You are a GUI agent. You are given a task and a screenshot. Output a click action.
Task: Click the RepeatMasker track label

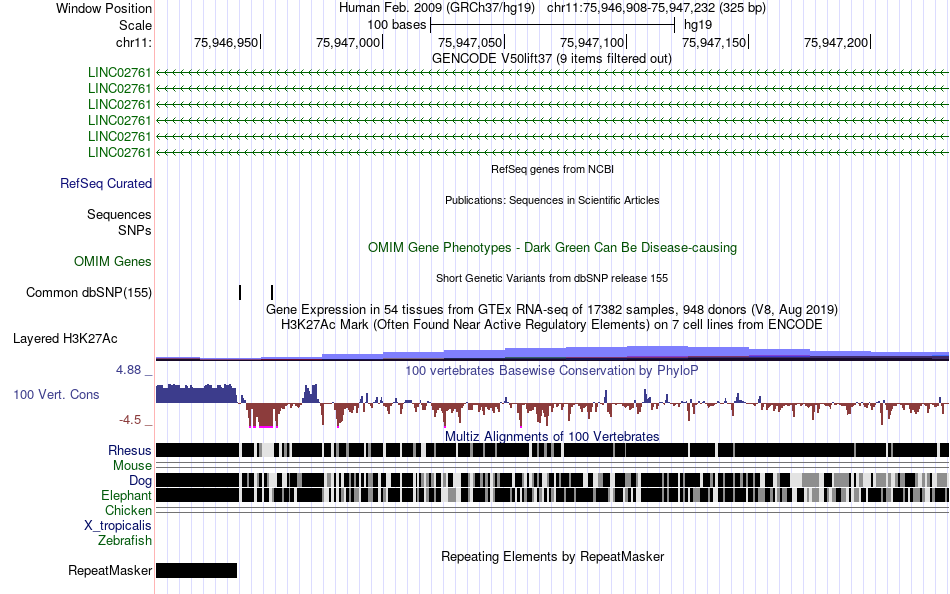point(110,570)
